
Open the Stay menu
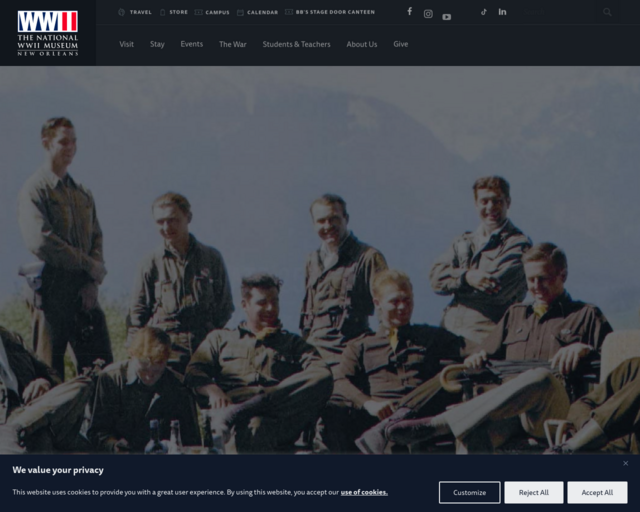(x=157, y=44)
